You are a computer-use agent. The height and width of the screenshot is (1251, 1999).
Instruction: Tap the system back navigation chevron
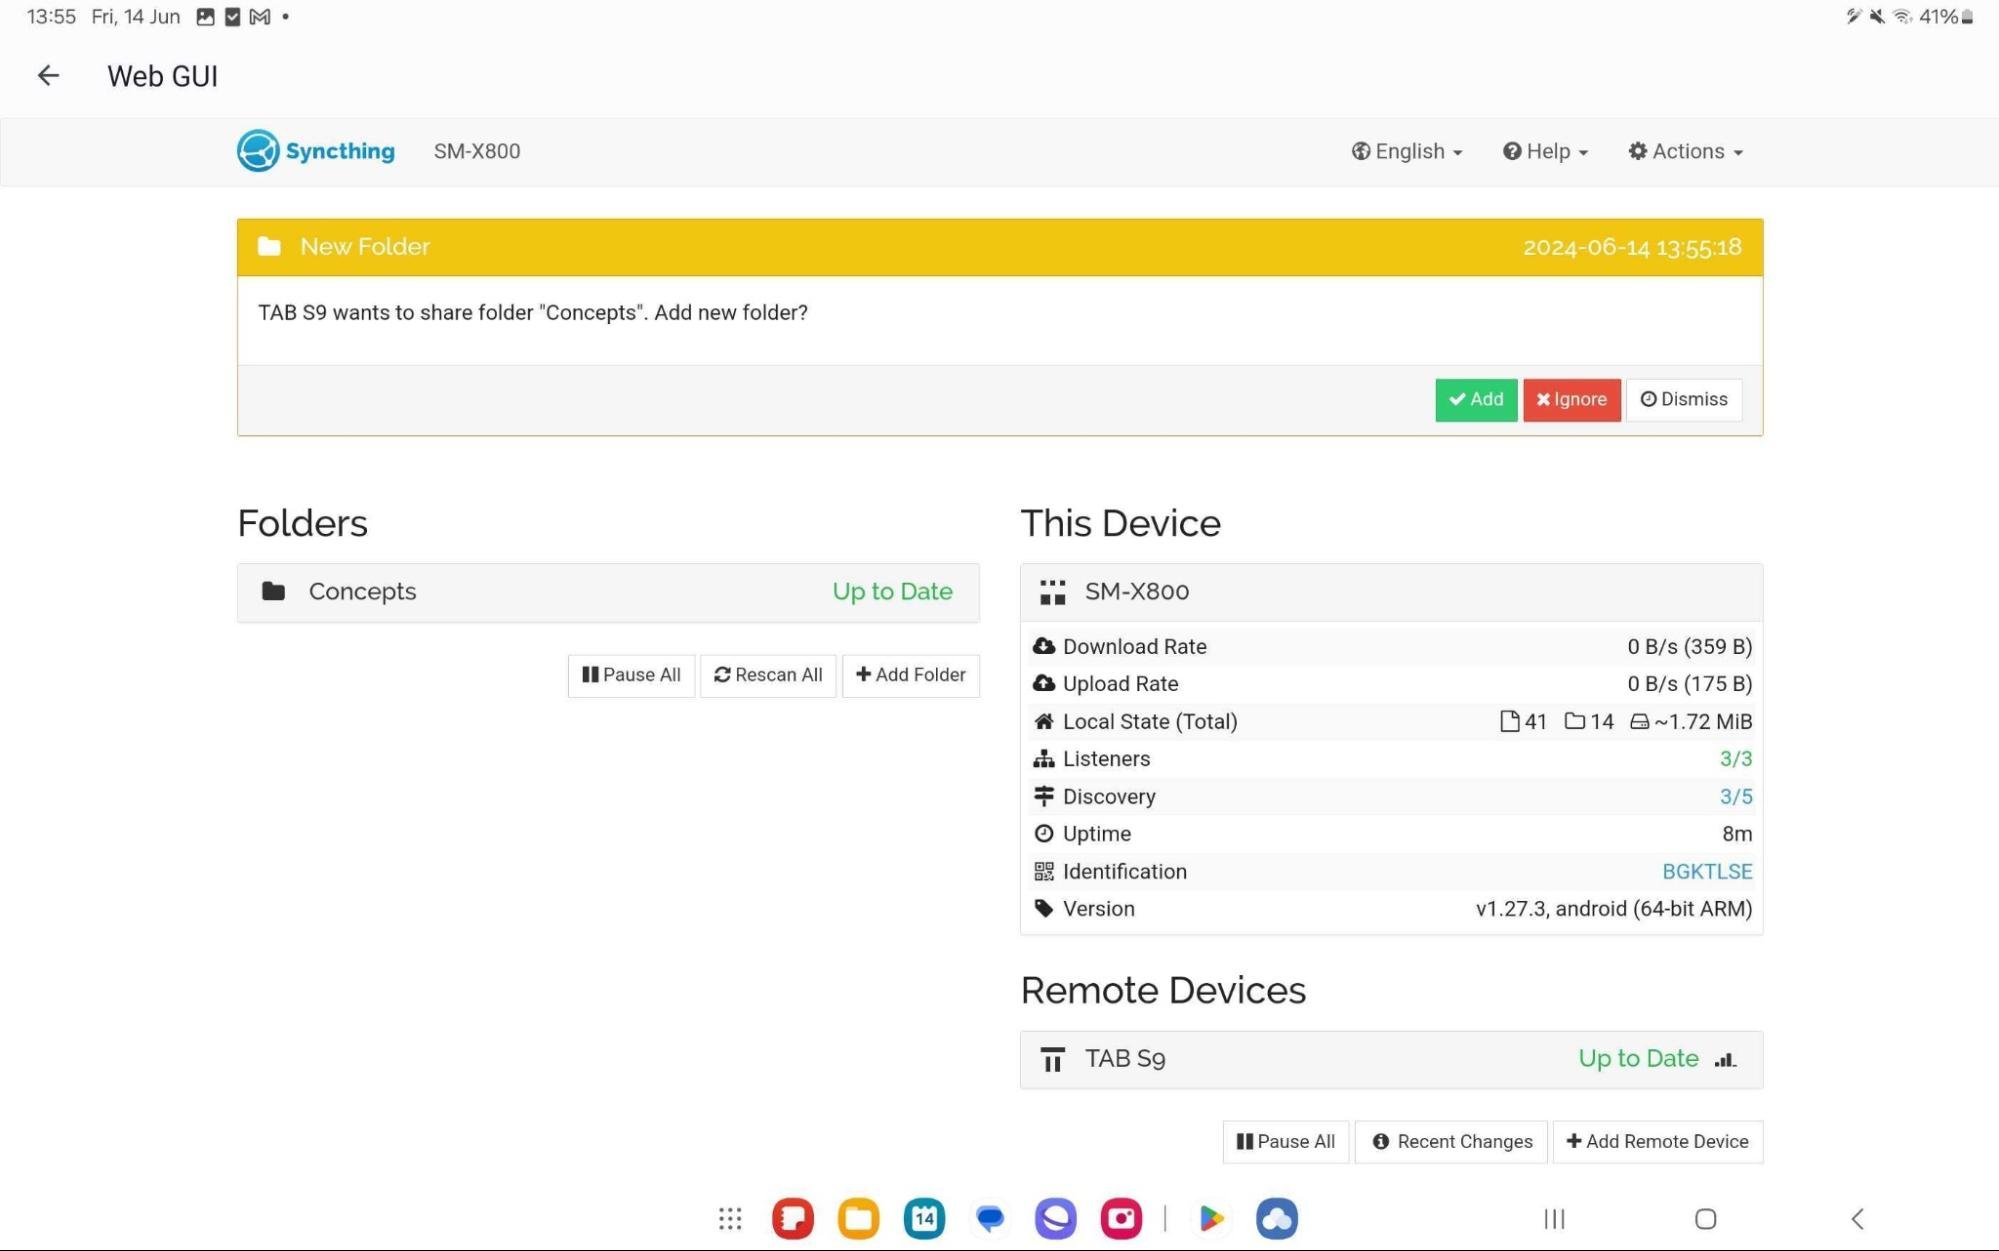(1858, 1219)
